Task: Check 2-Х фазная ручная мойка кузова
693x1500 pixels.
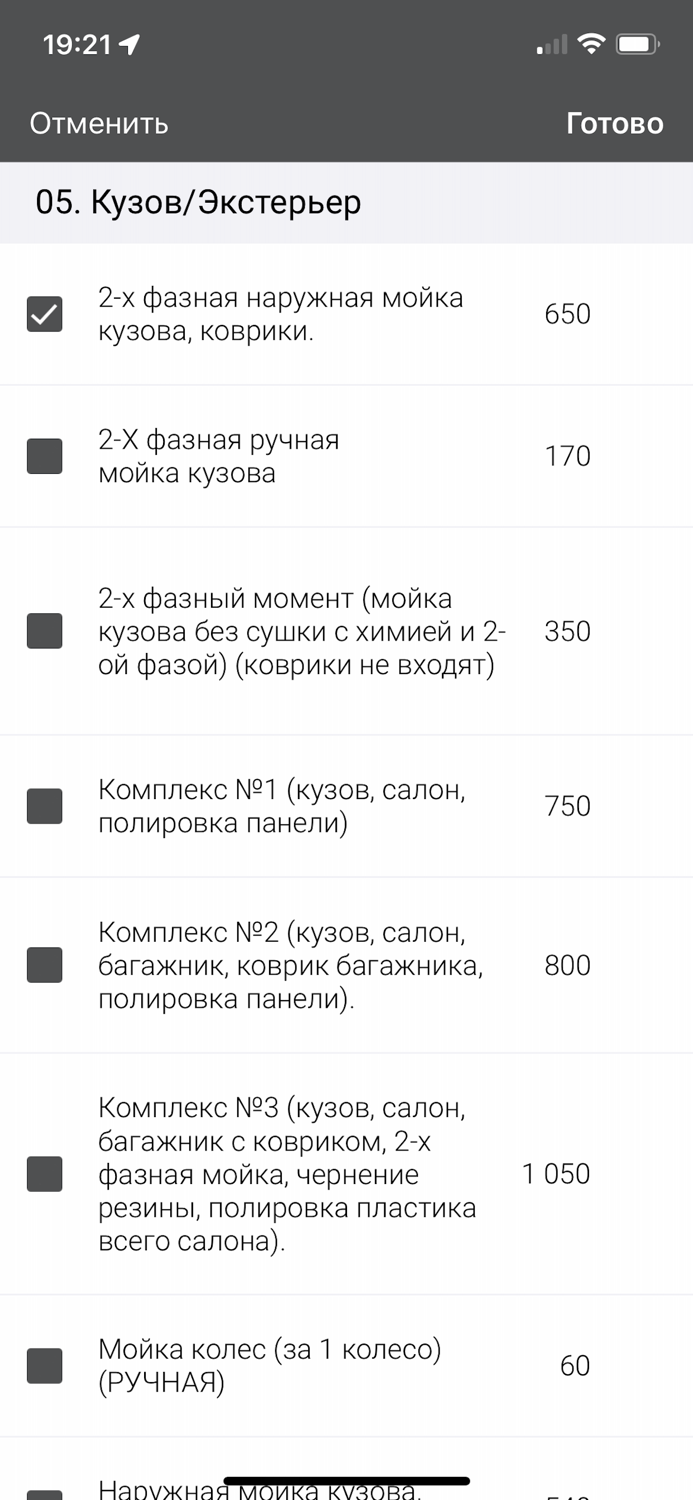Action: (44, 455)
